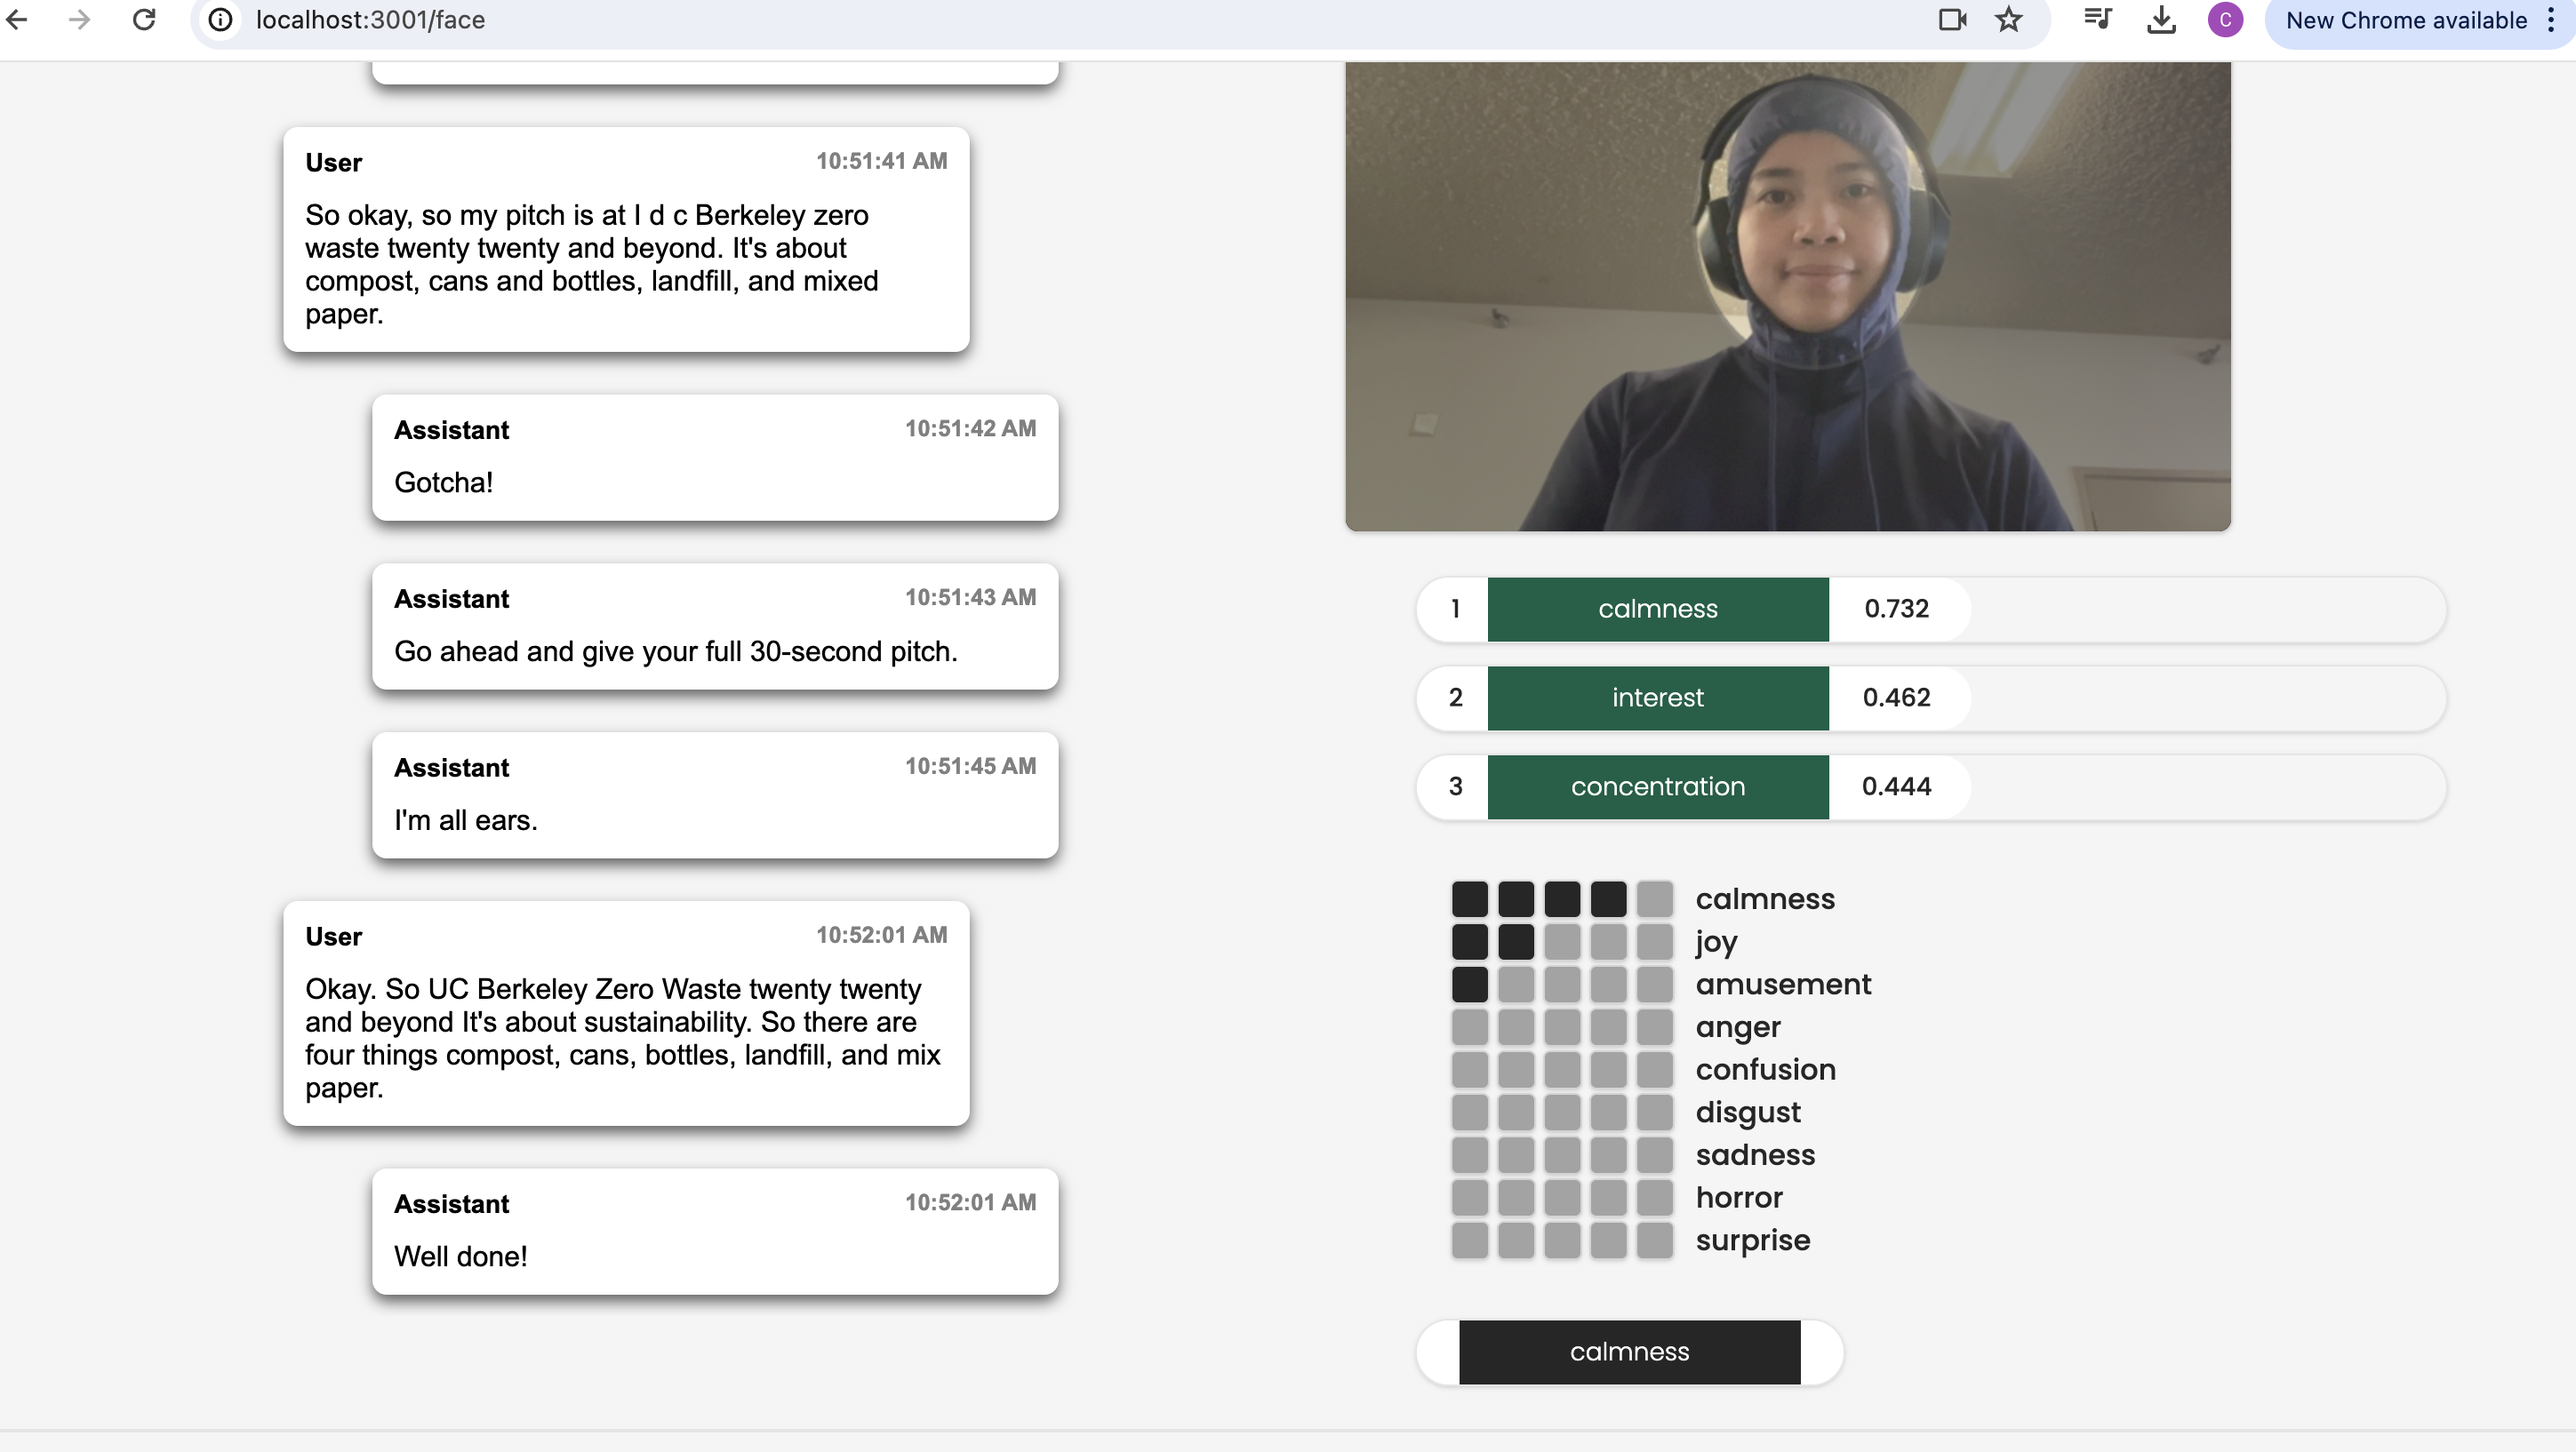Select the green concentration score bar
Screen dimensions: 2576x1452
[1657, 787]
